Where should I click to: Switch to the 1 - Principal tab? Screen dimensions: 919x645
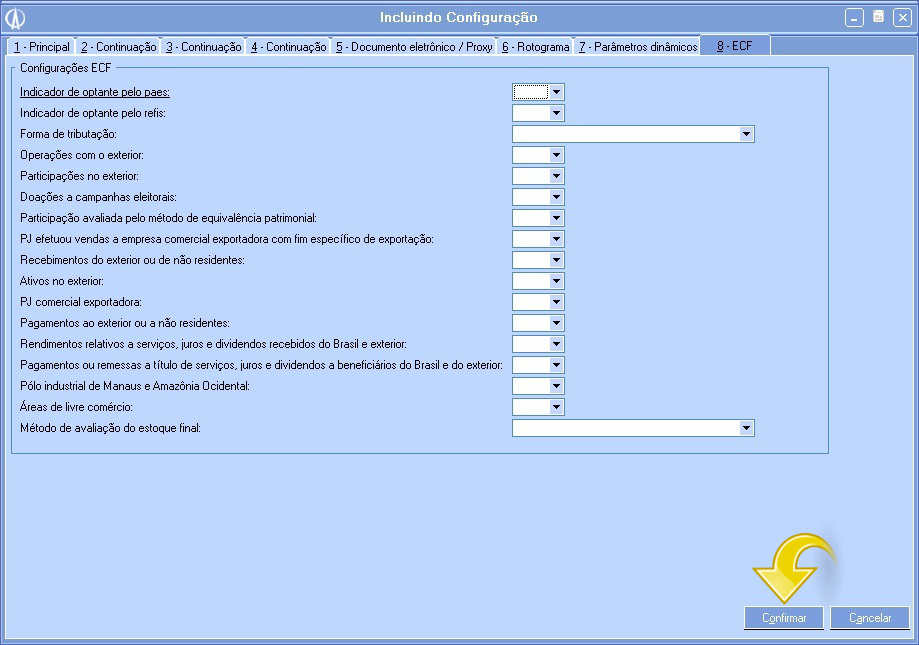[x=42, y=47]
